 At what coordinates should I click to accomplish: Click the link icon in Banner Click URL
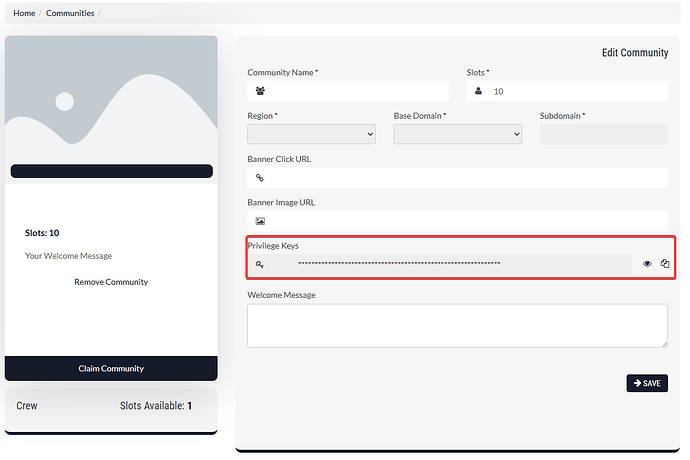[260, 178]
